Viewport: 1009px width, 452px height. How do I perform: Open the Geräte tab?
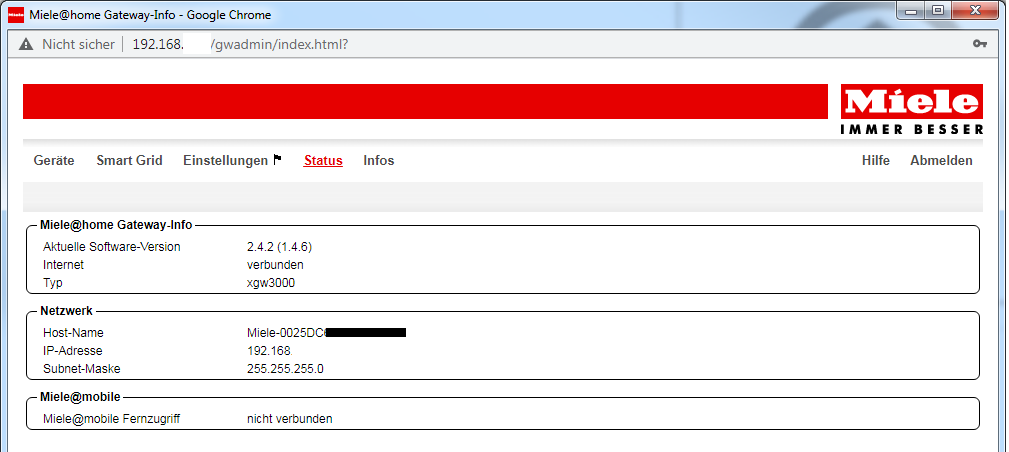point(54,161)
